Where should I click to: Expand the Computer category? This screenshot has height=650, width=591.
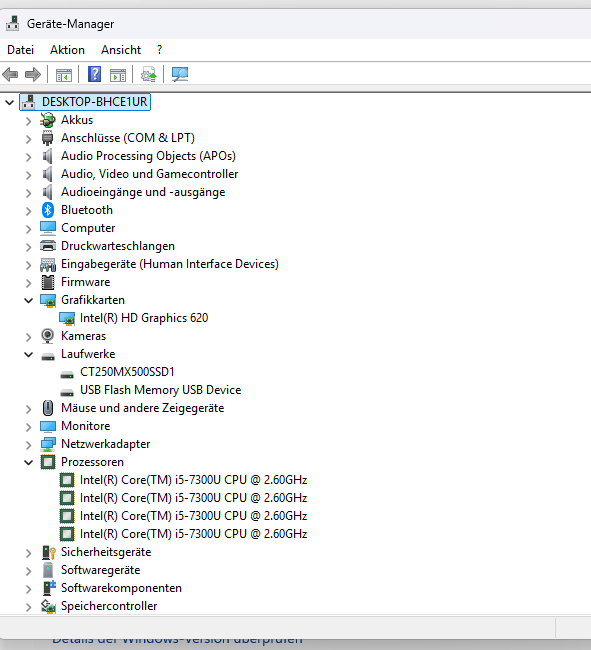point(28,228)
